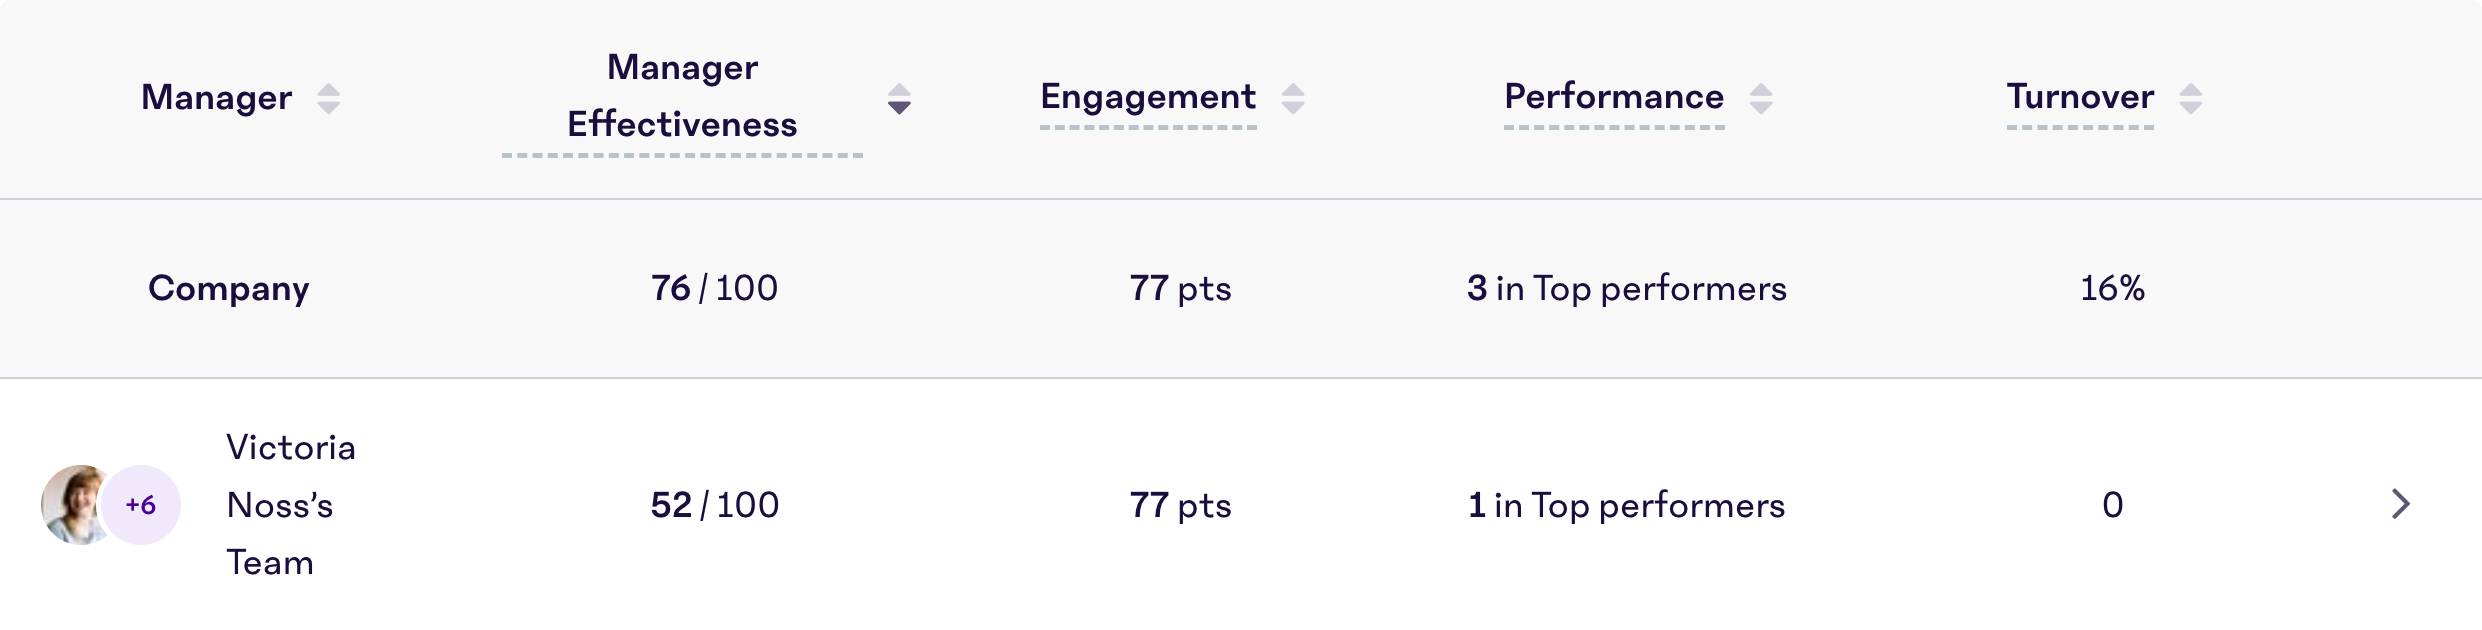Click Victoria's team 52/100 score
Viewport: 2482px width, 630px height.
click(x=714, y=505)
